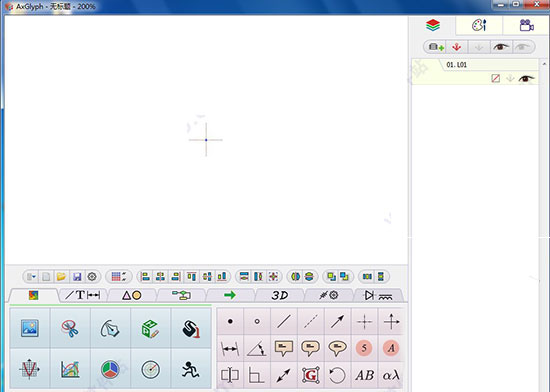Add a new layer
Screen dimensions: 550x392
point(436,47)
